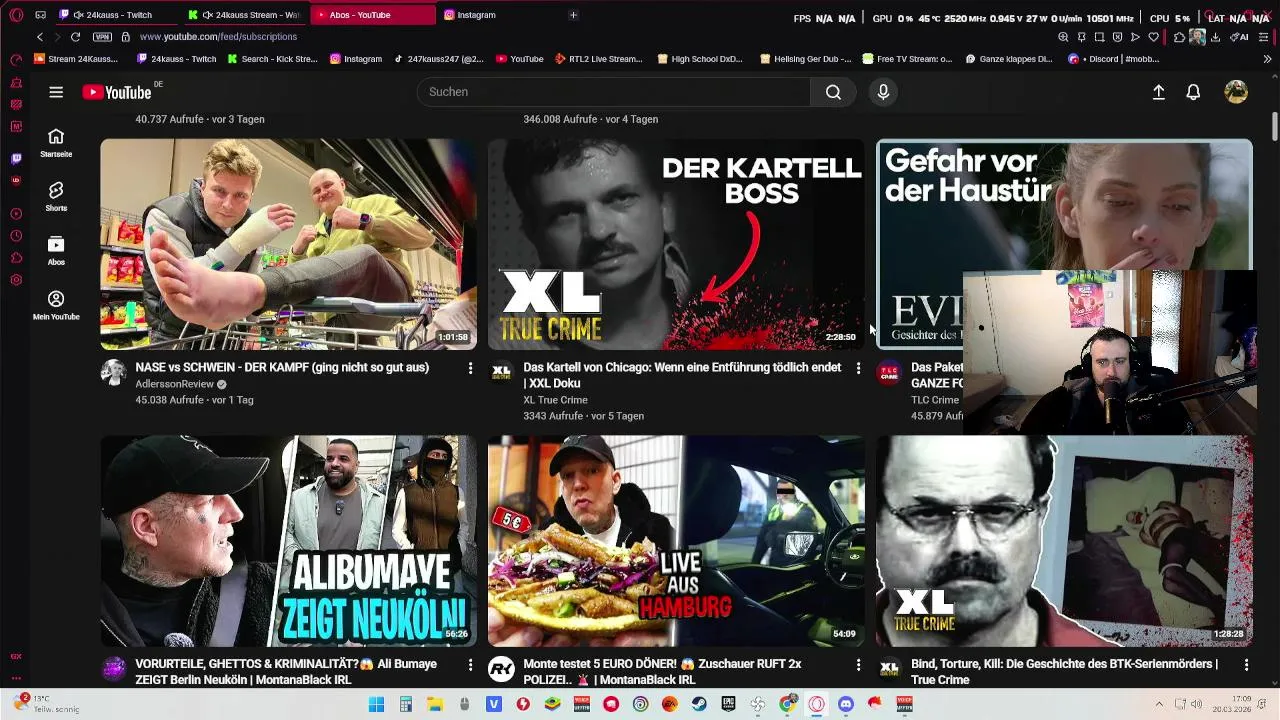
Task: Start voice search with the microphone
Action: 883,92
